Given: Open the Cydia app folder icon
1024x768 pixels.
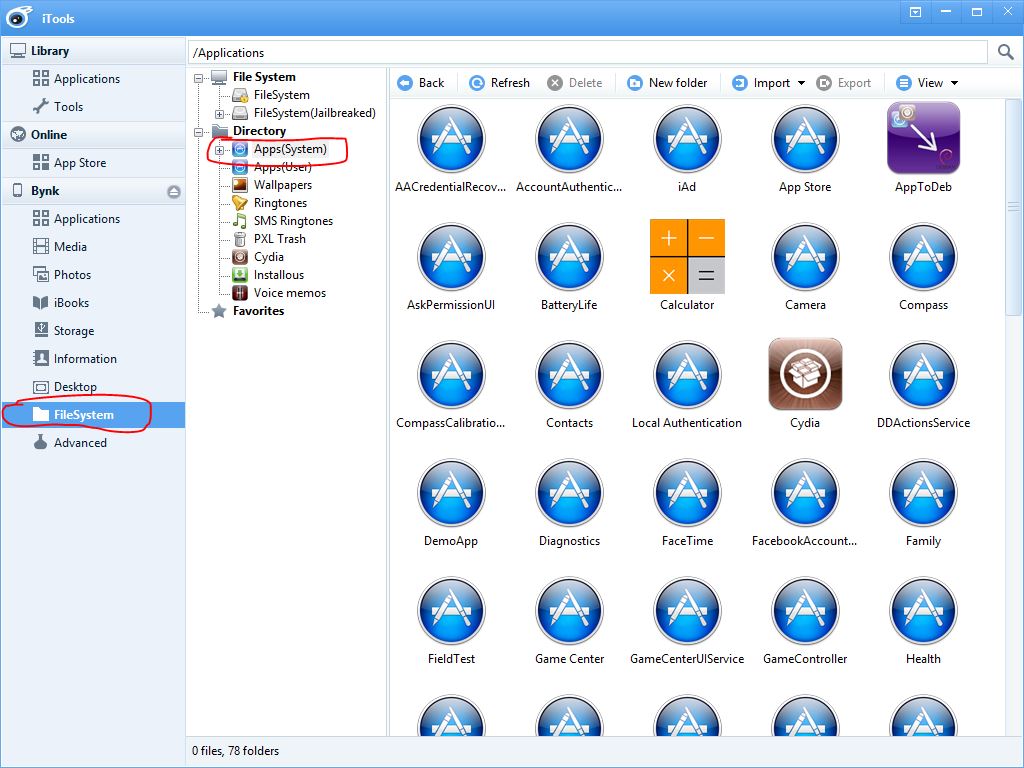Looking at the screenshot, I should [805, 374].
